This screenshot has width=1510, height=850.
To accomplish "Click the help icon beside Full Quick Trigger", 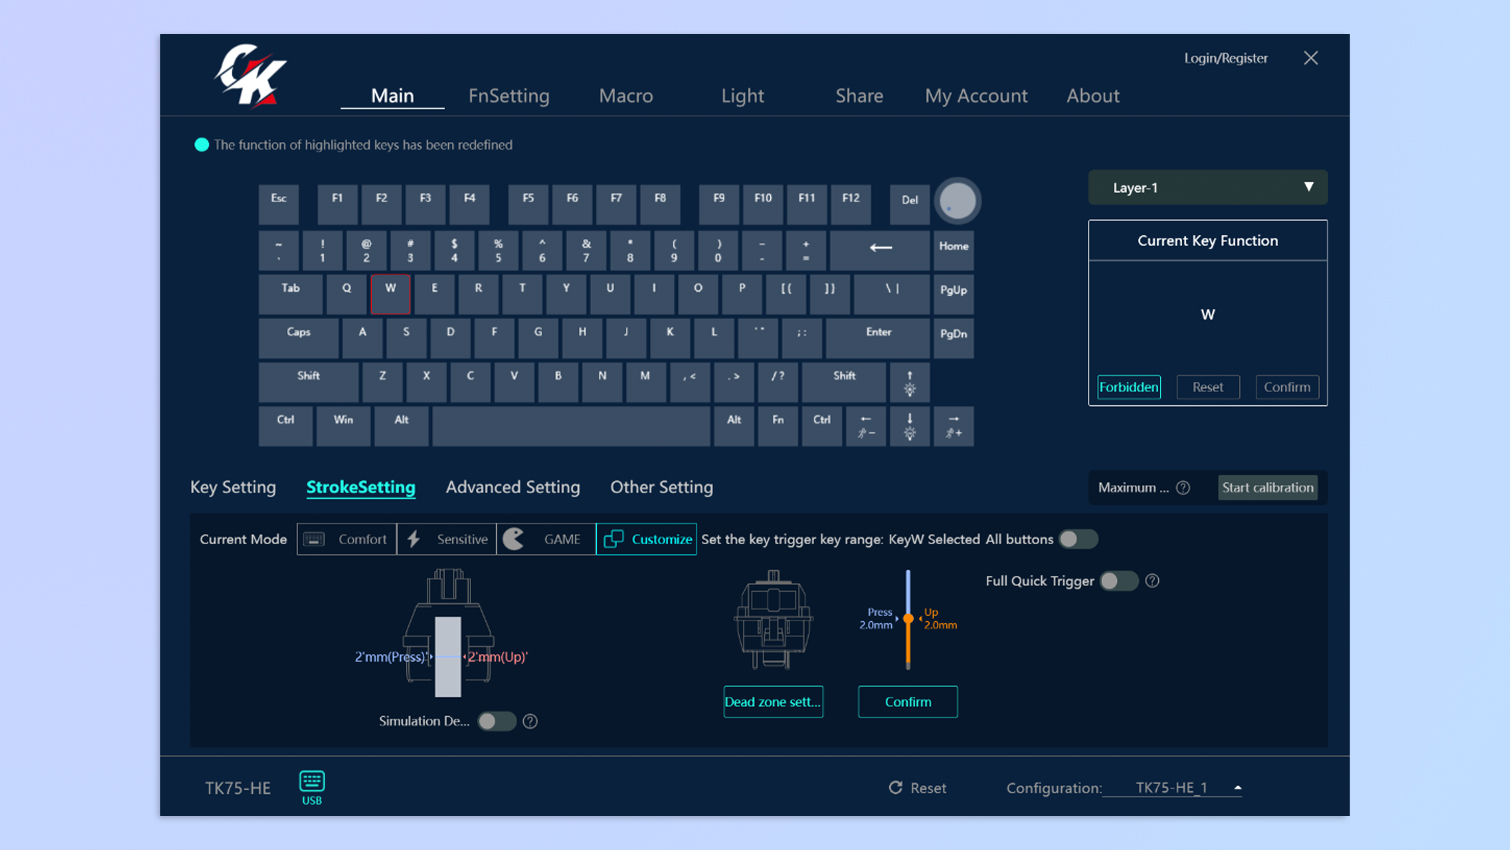I will pyautogui.click(x=1152, y=581).
